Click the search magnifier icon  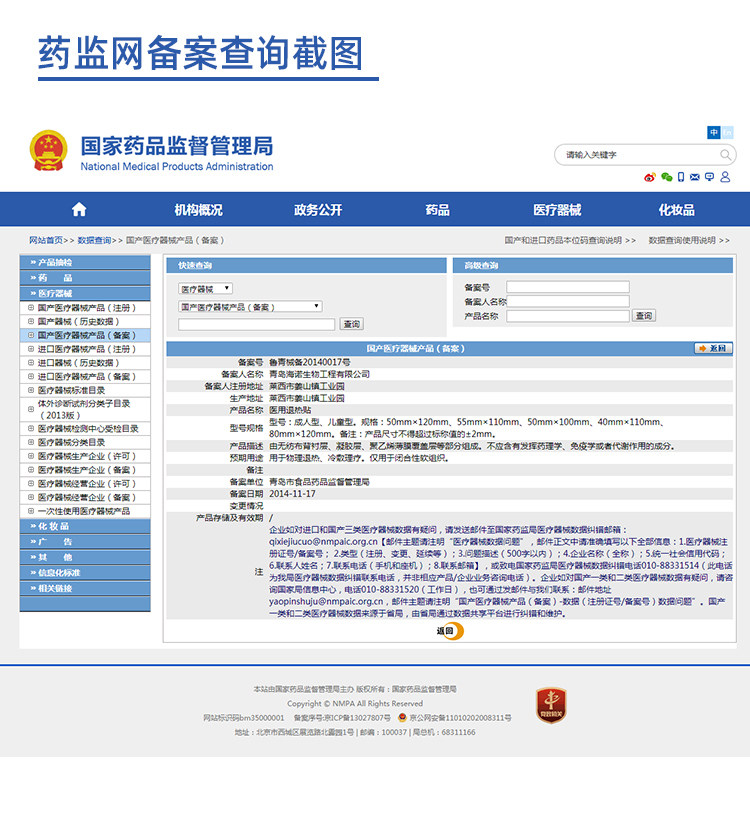725,154
